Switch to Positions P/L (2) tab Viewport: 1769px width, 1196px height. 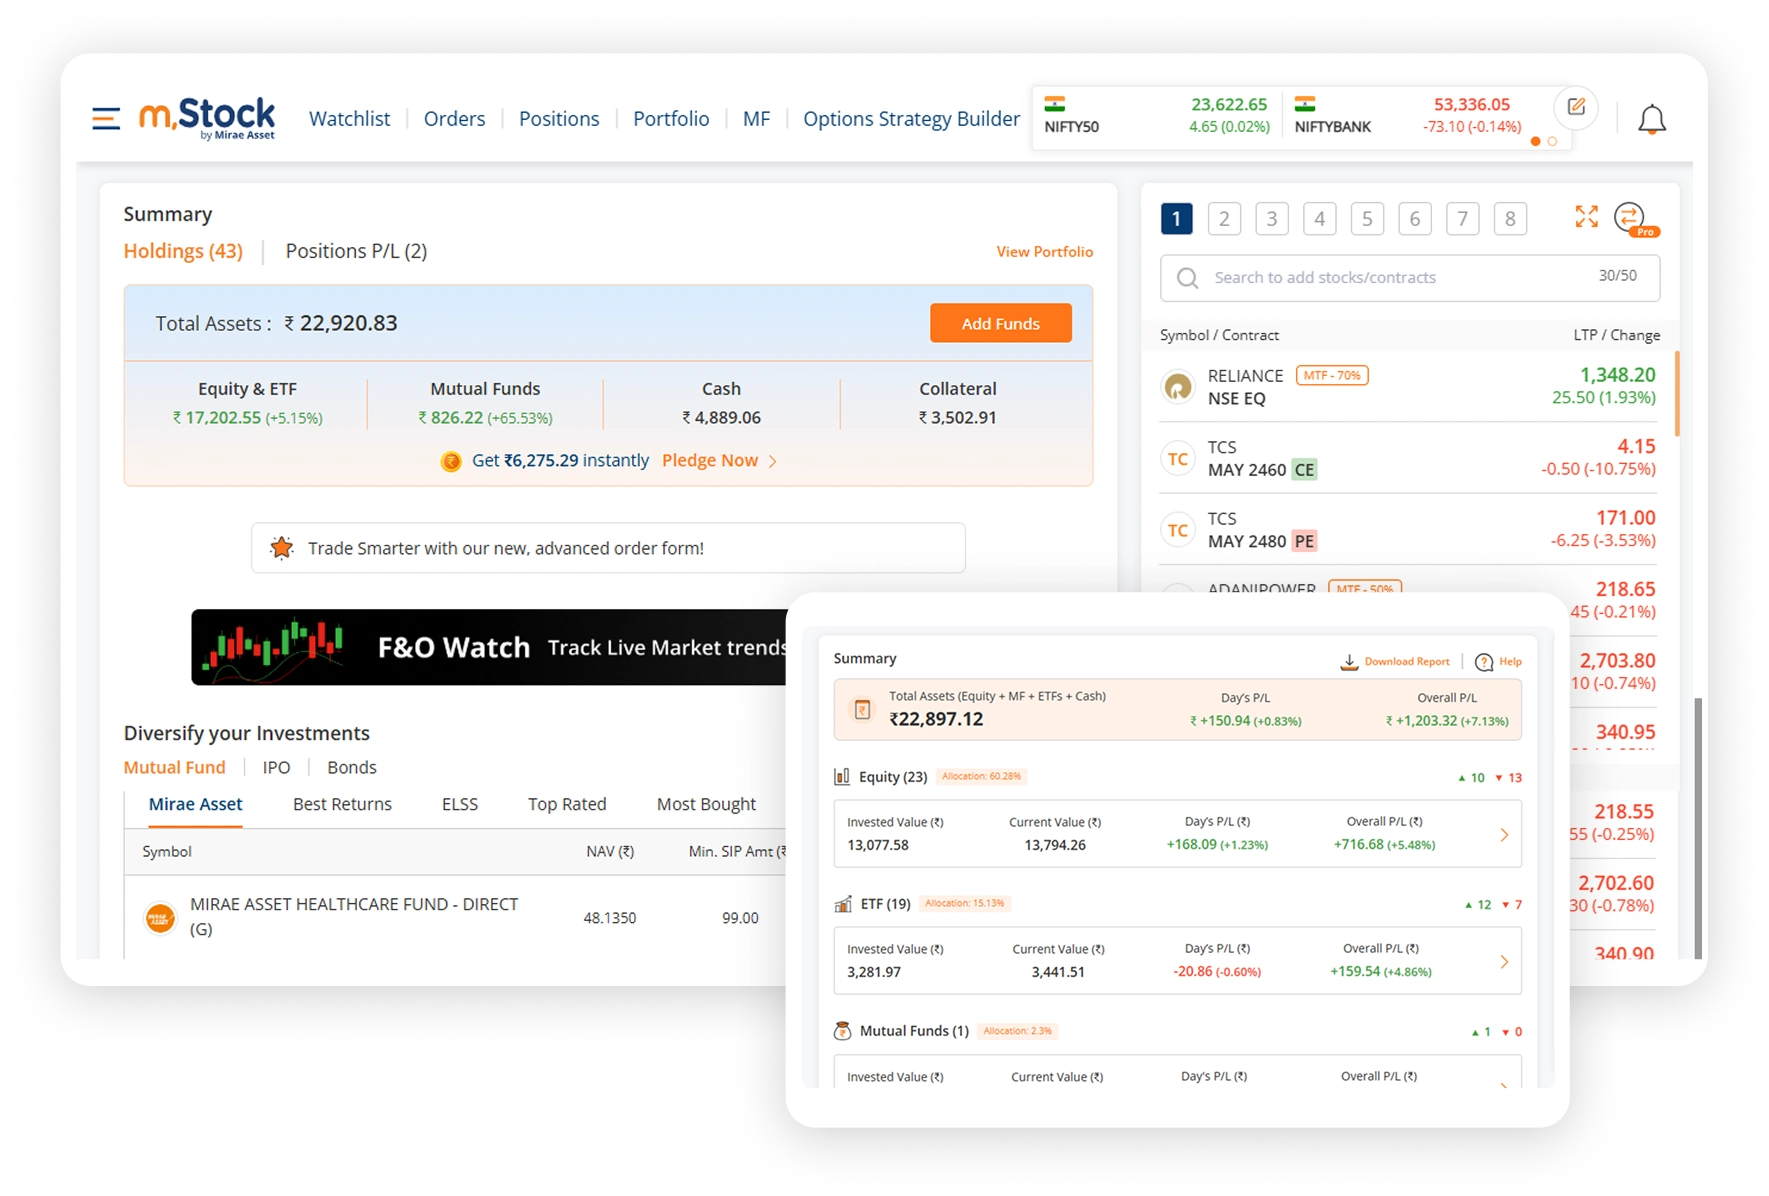pos(356,251)
